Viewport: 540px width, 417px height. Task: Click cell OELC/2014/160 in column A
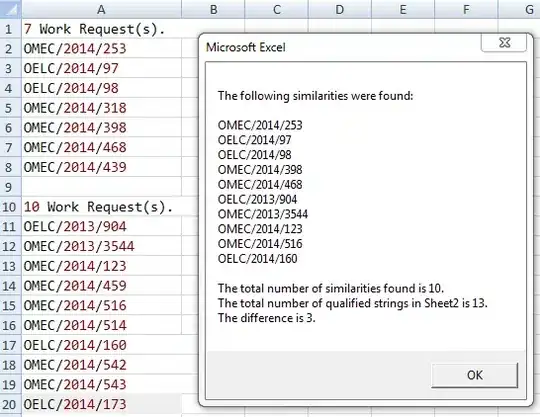click(x=101, y=345)
